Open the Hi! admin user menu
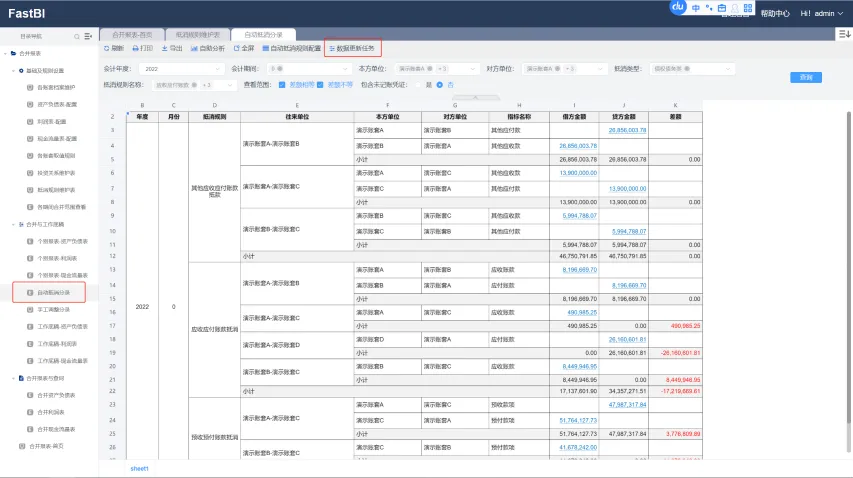Screen dimensions: 853x478 tap(821, 14)
